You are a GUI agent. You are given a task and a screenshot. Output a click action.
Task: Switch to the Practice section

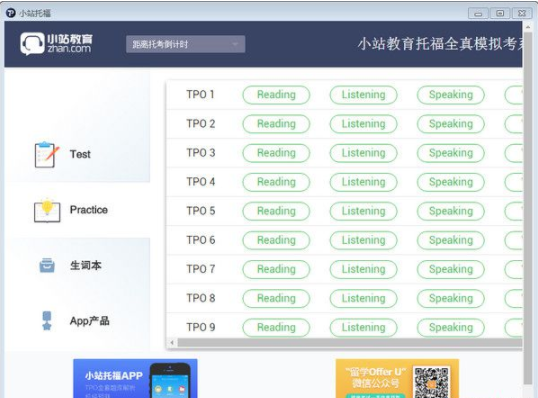tap(89, 210)
